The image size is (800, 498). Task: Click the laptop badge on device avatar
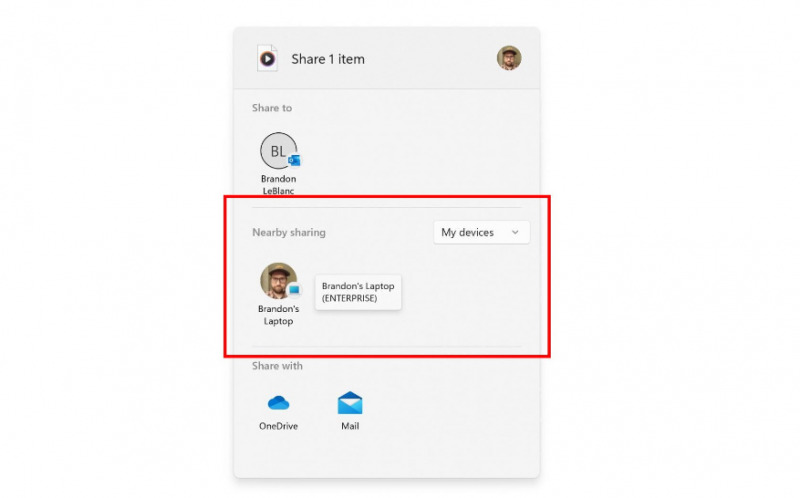(x=294, y=290)
